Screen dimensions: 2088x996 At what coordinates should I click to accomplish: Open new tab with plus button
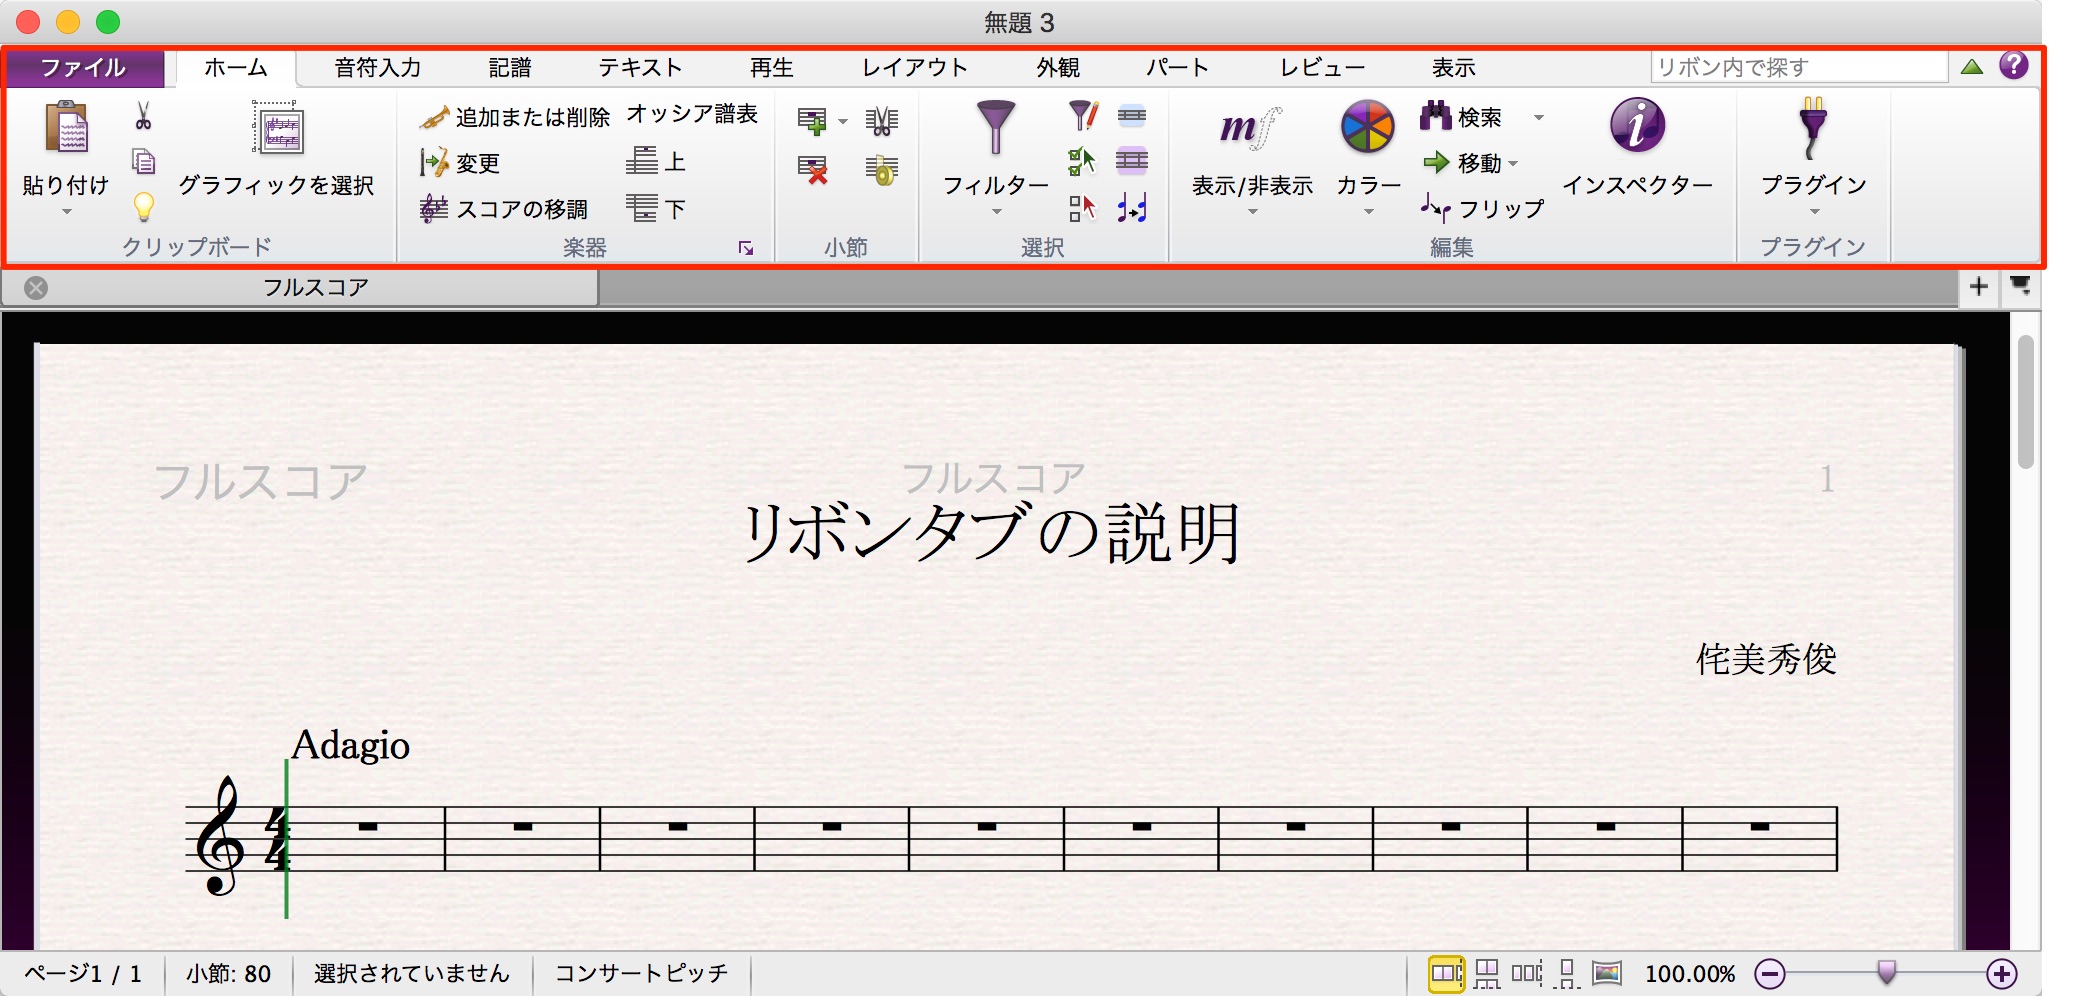[x=1978, y=287]
